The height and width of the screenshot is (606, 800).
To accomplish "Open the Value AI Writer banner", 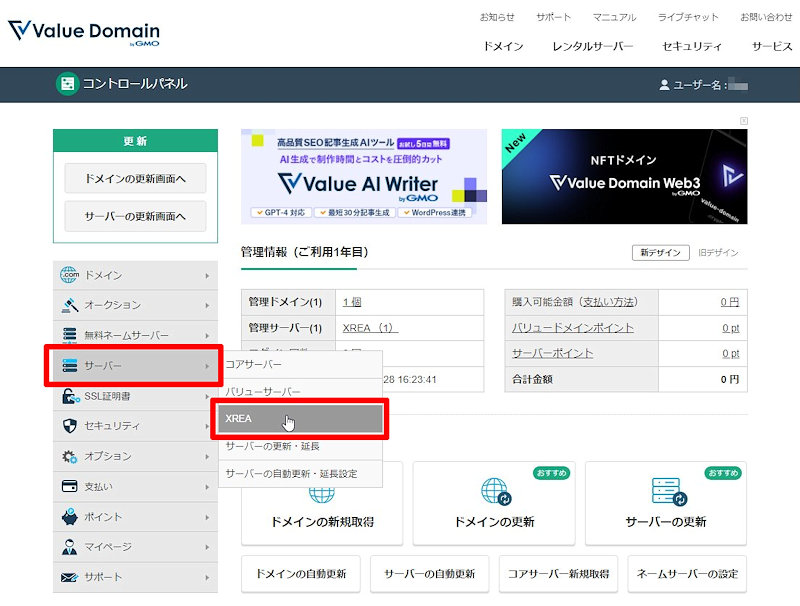I will tap(364, 177).
